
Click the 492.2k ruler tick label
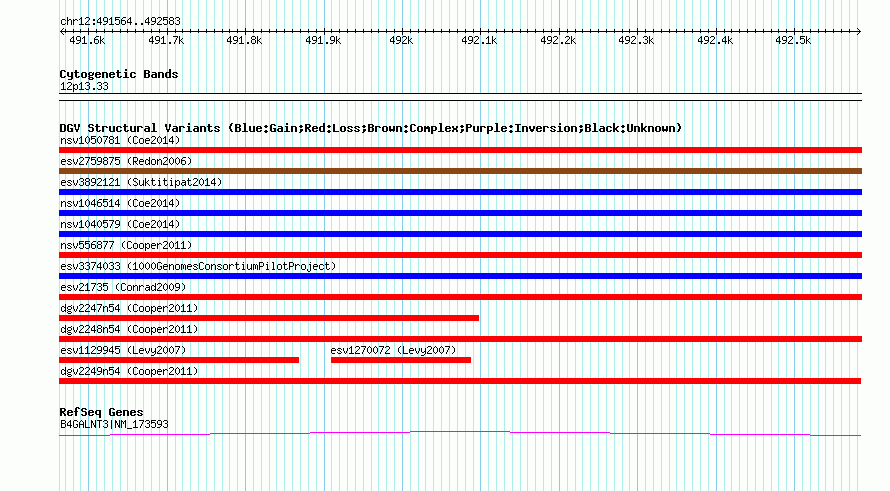[558, 40]
